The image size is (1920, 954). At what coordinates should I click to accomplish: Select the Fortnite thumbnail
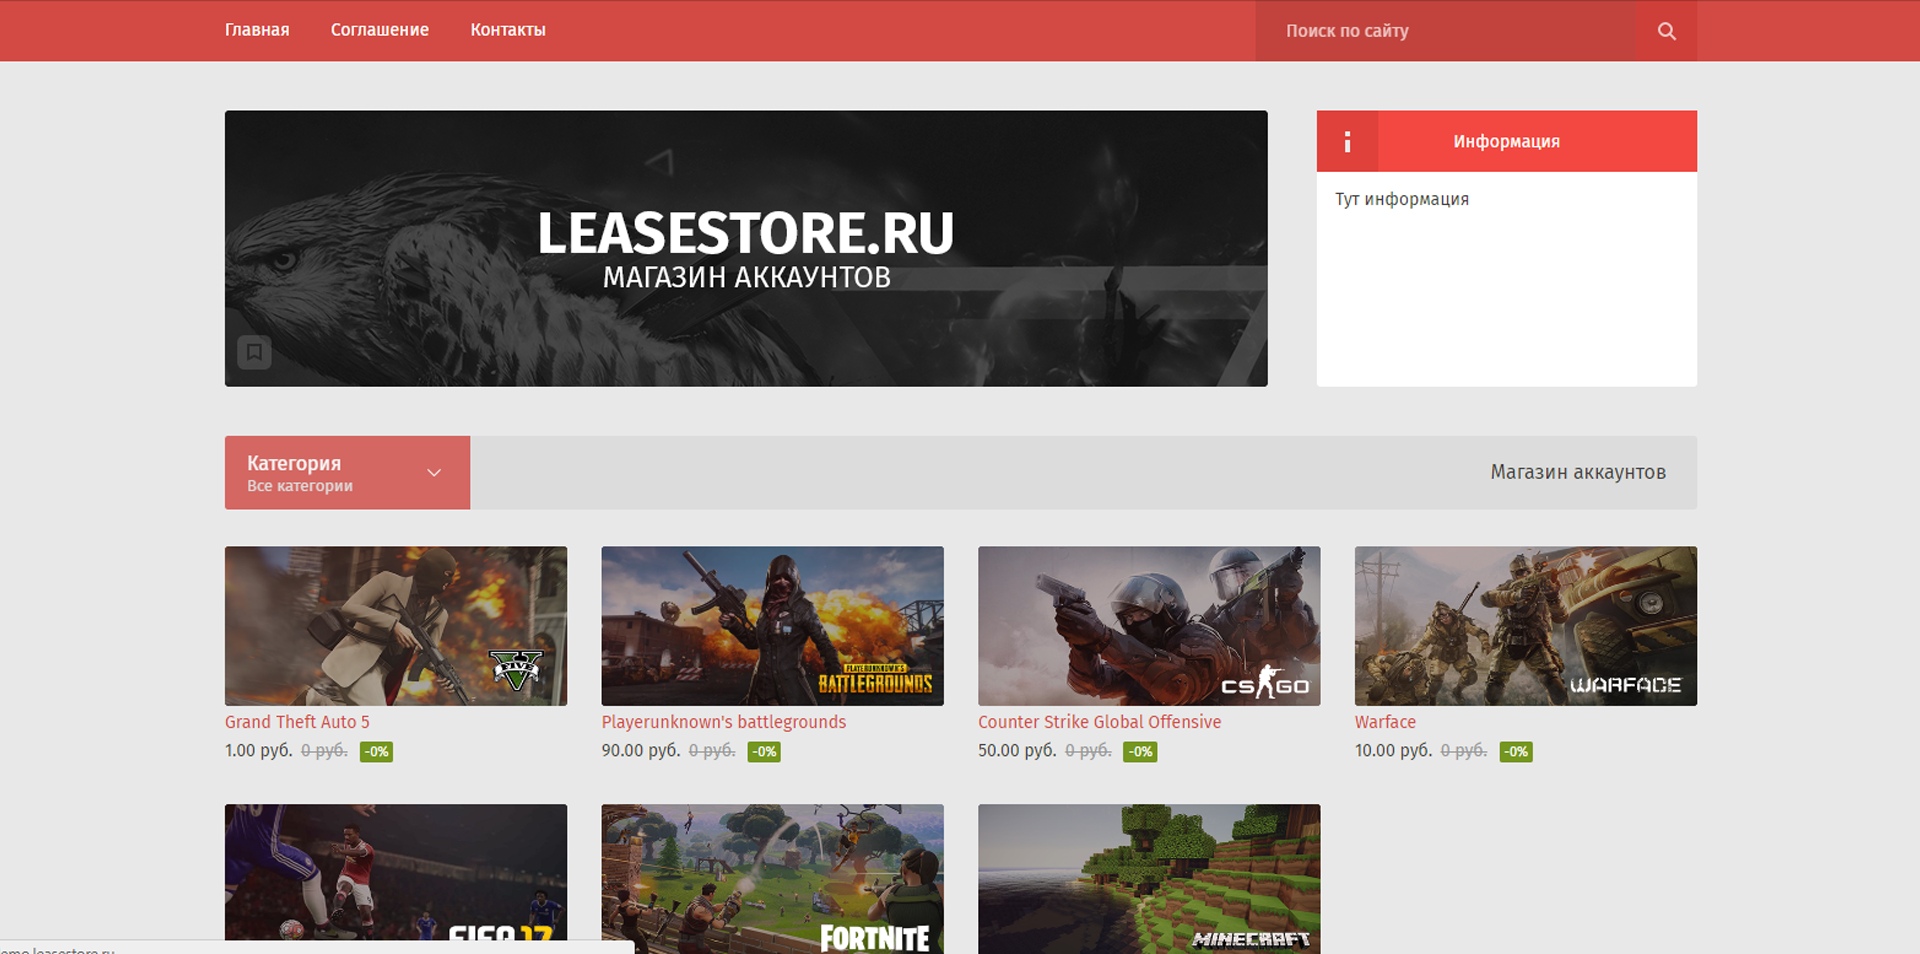click(x=772, y=875)
